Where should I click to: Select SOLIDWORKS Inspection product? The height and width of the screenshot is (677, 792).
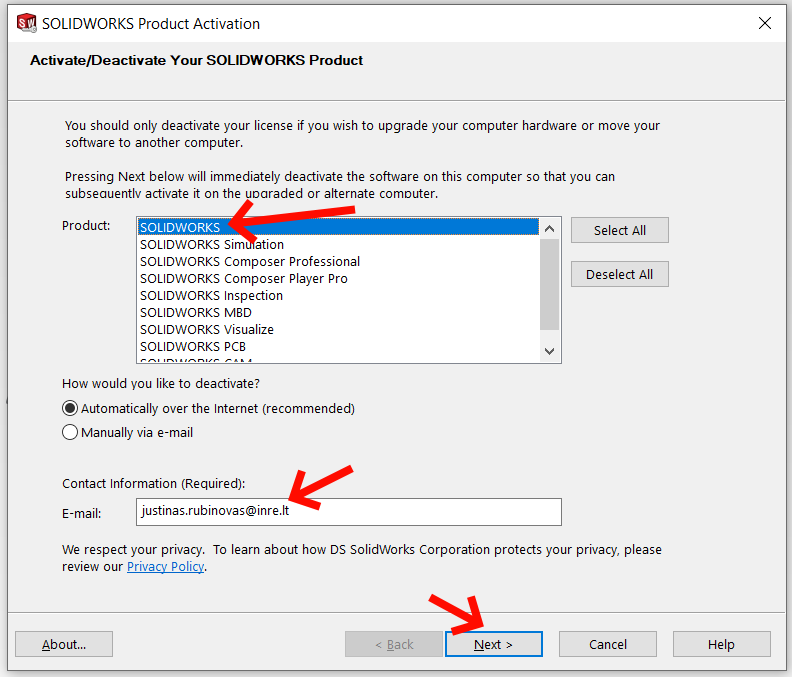click(x=338, y=296)
